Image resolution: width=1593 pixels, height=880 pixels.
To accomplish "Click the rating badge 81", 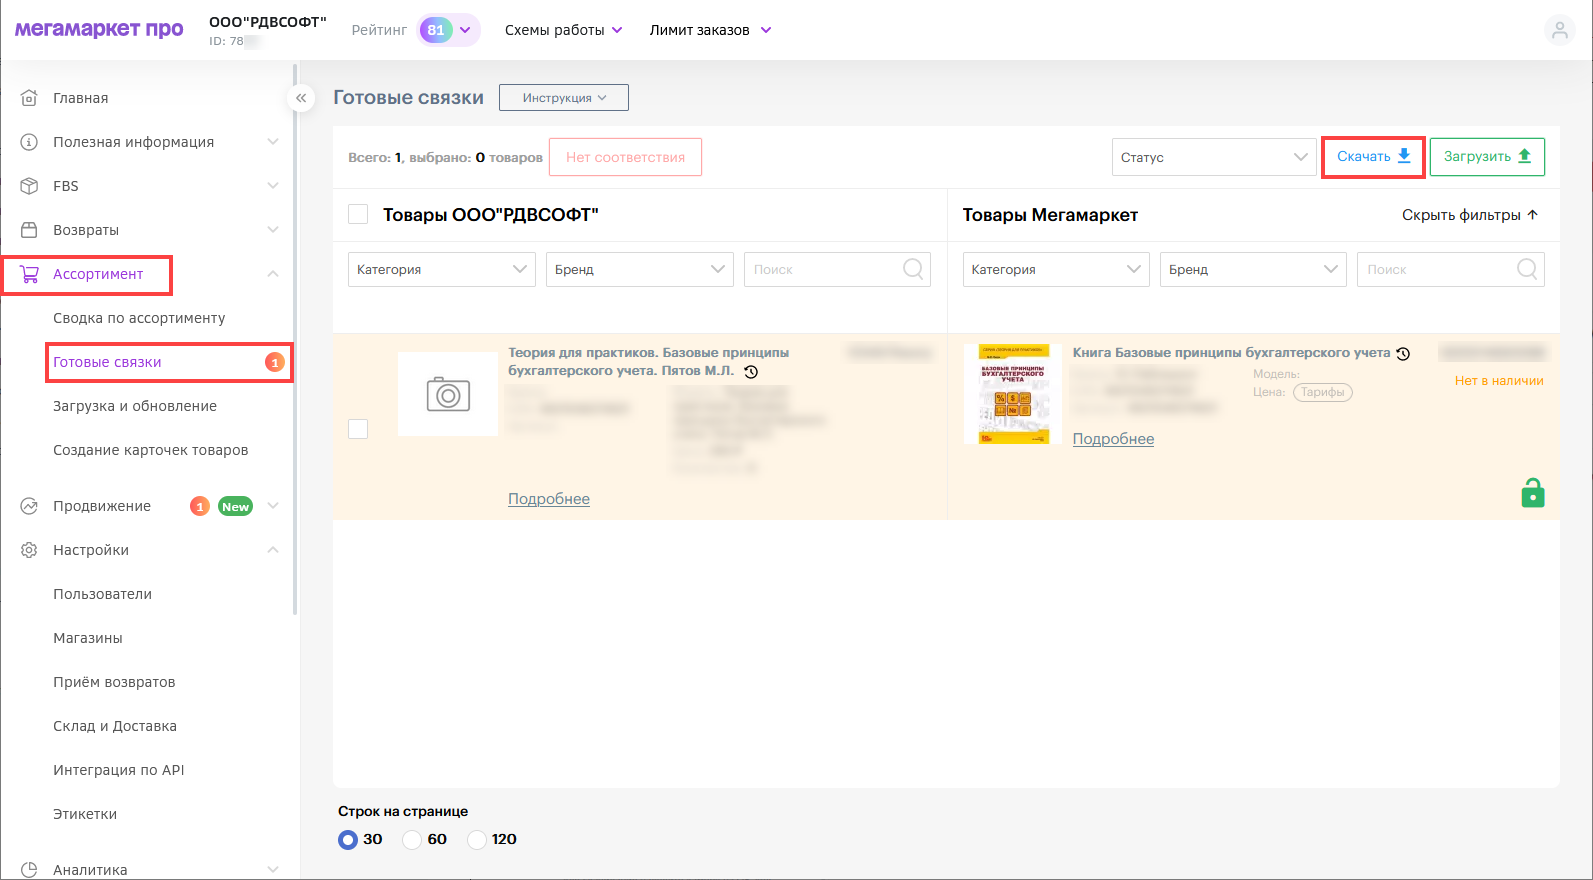I will 436,30.
